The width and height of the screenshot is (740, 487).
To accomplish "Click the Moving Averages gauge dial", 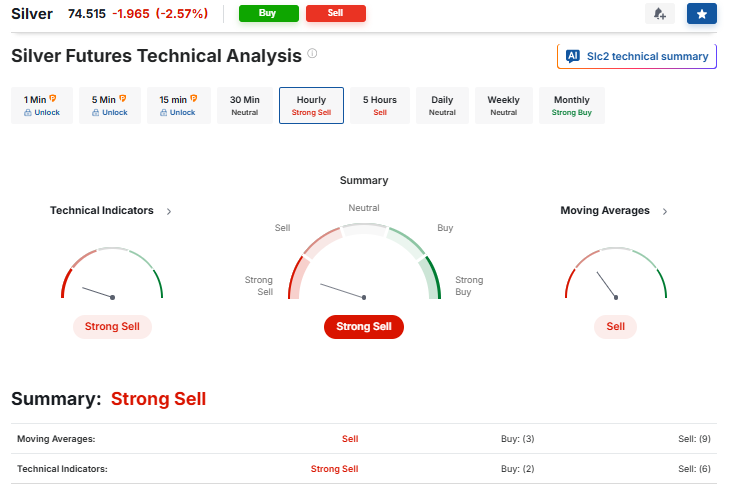I will pos(616,274).
